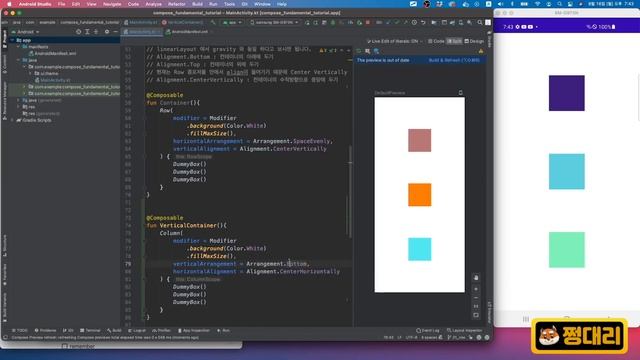
Task: Open the App Inspection tool window button
Action: coord(193,330)
